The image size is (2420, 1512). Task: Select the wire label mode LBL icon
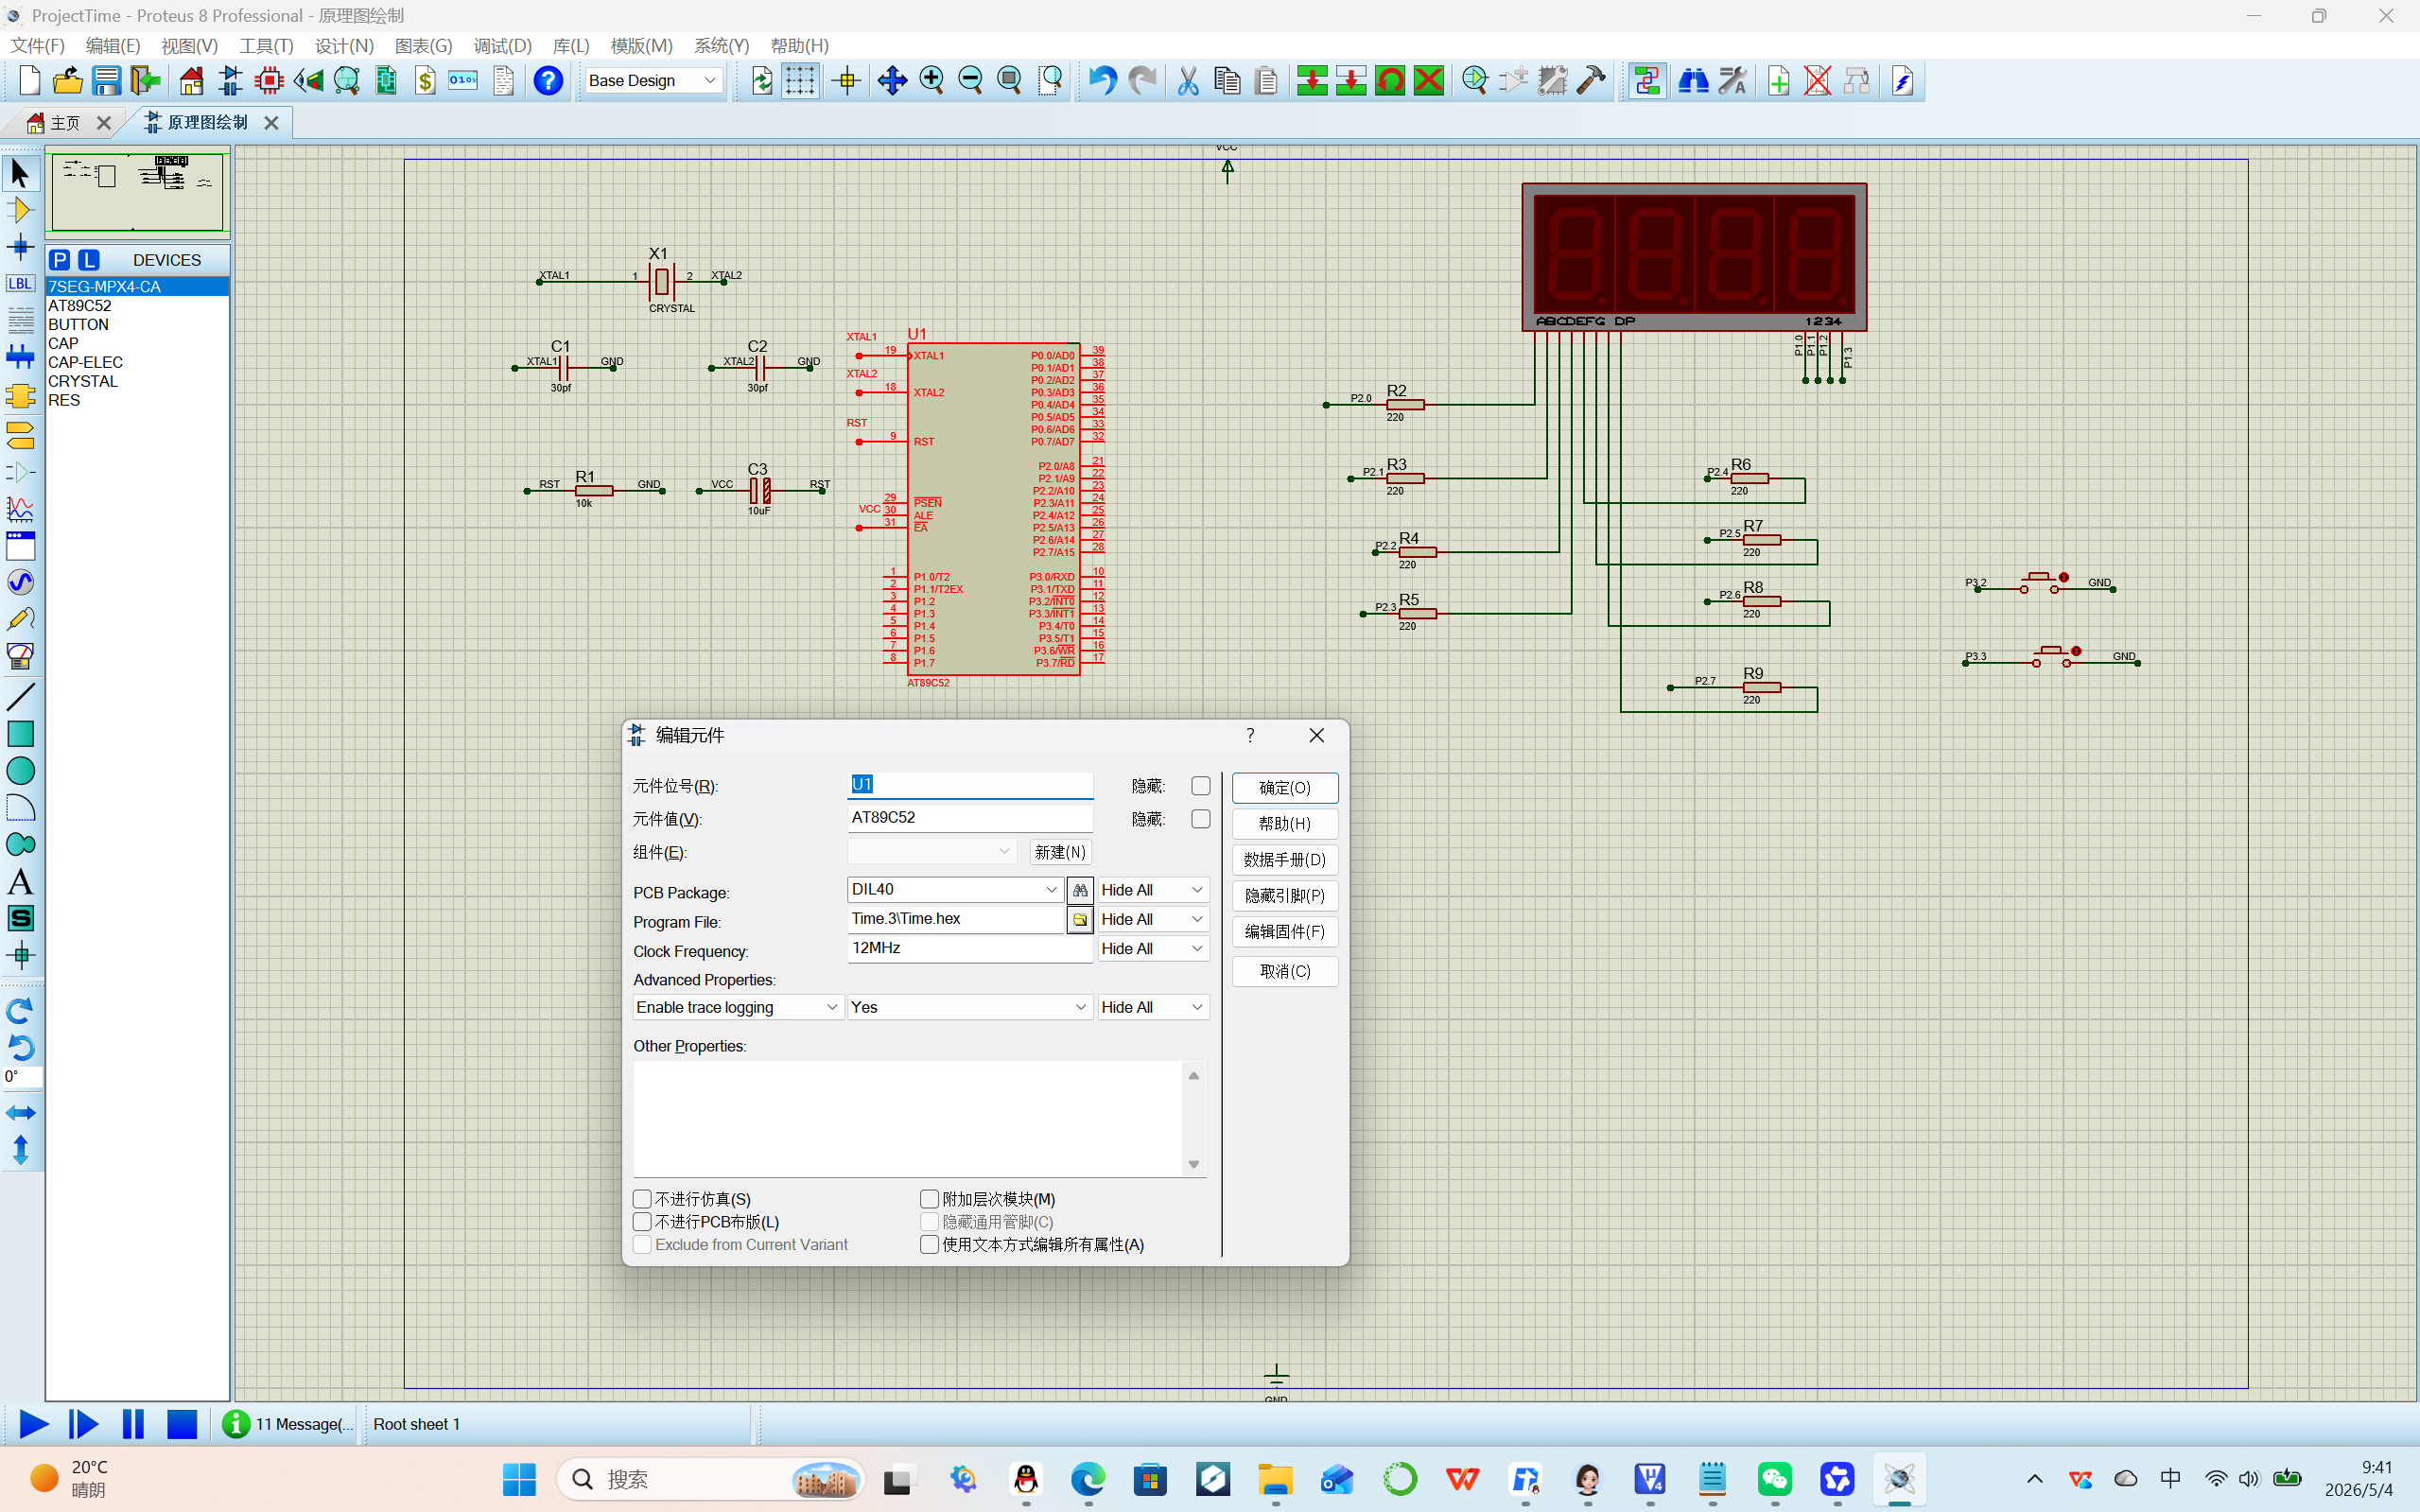click(20, 283)
